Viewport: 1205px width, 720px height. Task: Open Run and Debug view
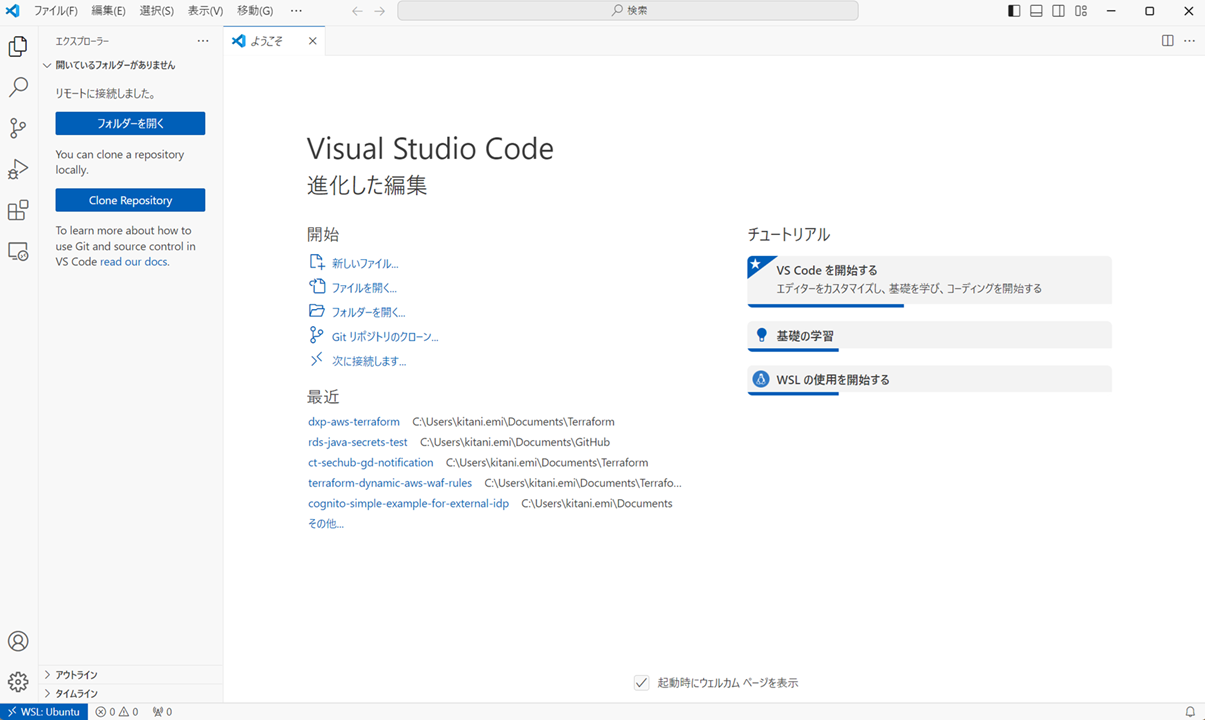(x=18, y=169)
